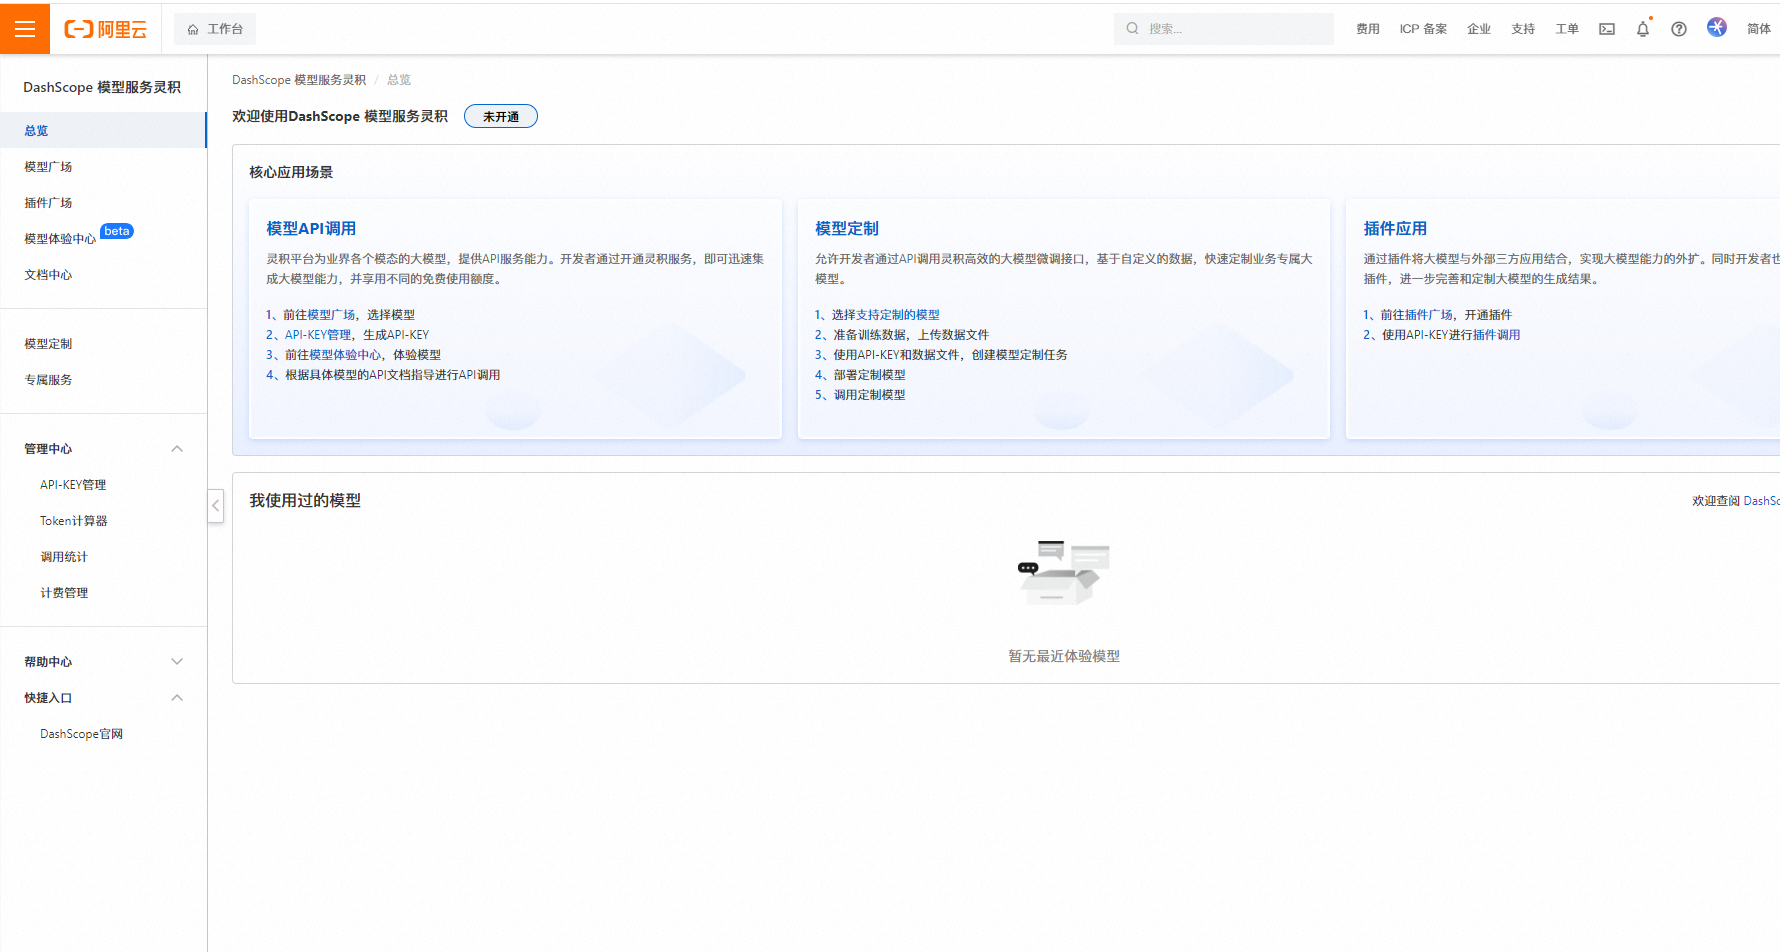Go to API-KEY管理 in the sidebar
1780x952 pixels.
73,485
